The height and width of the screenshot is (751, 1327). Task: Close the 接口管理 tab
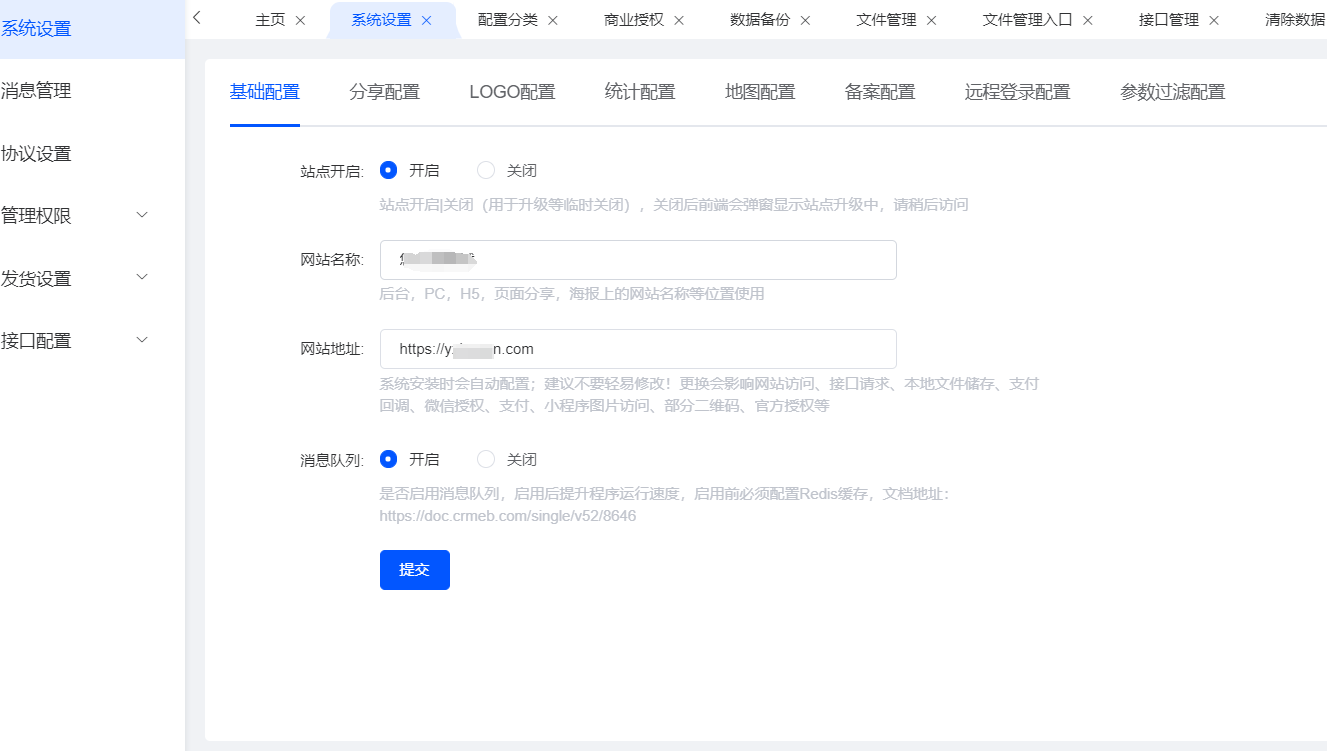point(1214,20)
